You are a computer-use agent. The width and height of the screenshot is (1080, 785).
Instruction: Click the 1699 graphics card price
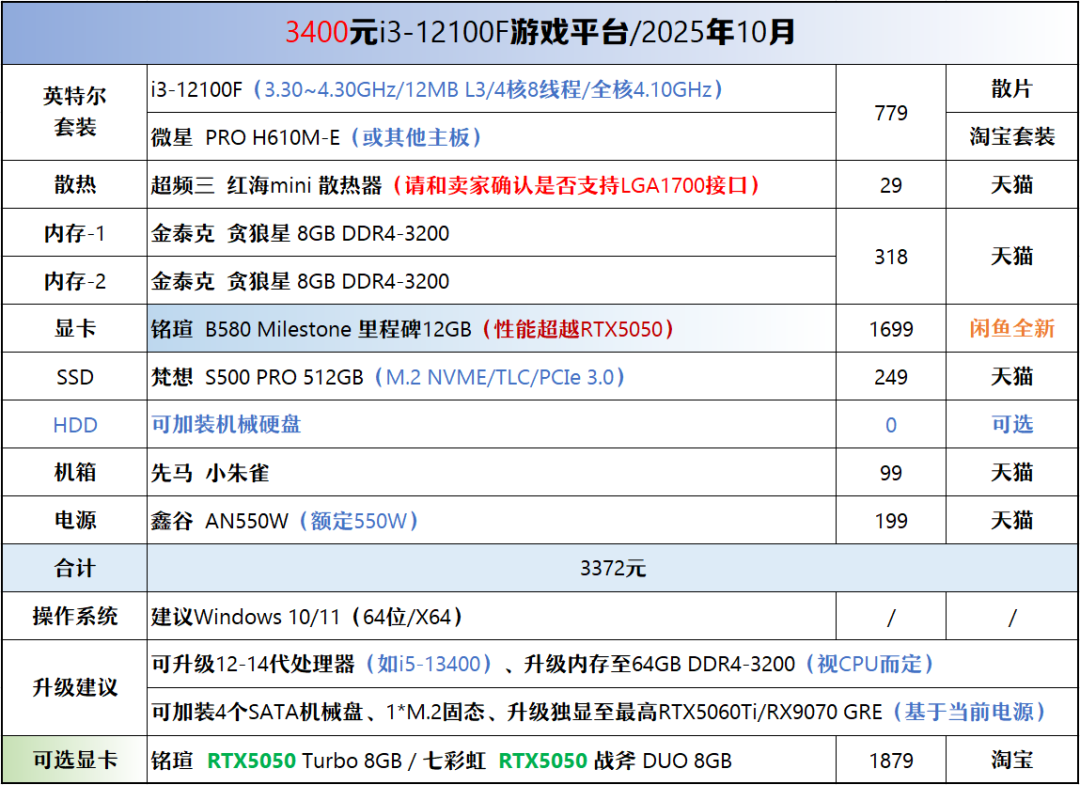pos(890,329)
